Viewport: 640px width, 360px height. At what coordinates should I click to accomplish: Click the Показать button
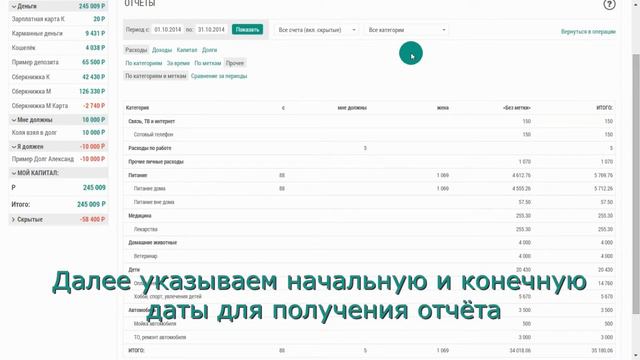tap(247, 29)
